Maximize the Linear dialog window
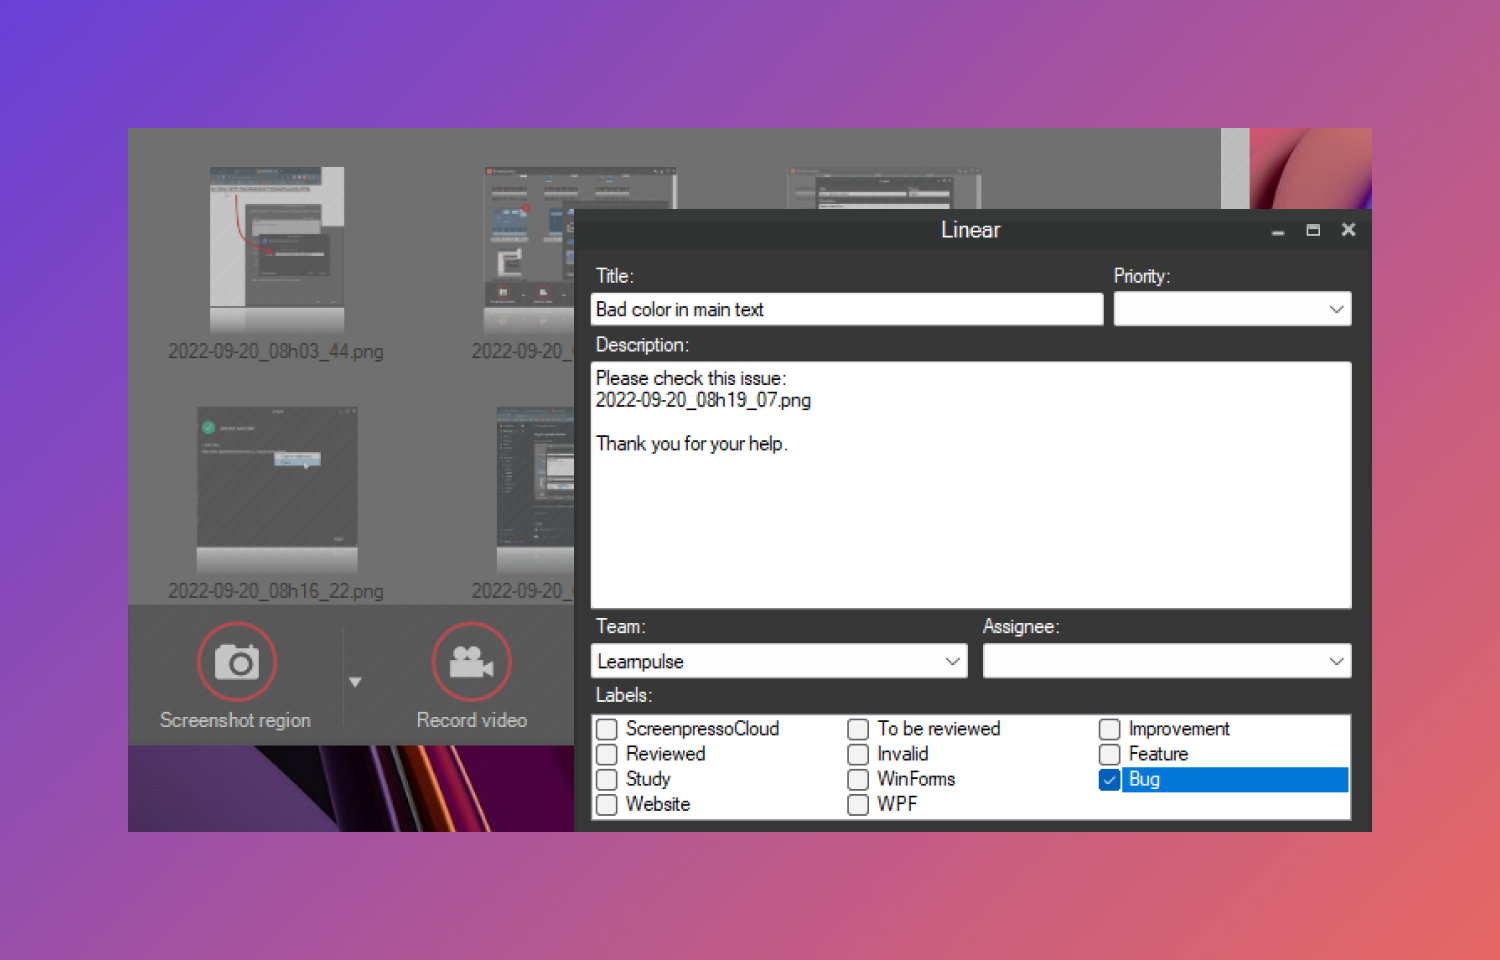Screen dimensions: 1500x960 [1313, 230]
